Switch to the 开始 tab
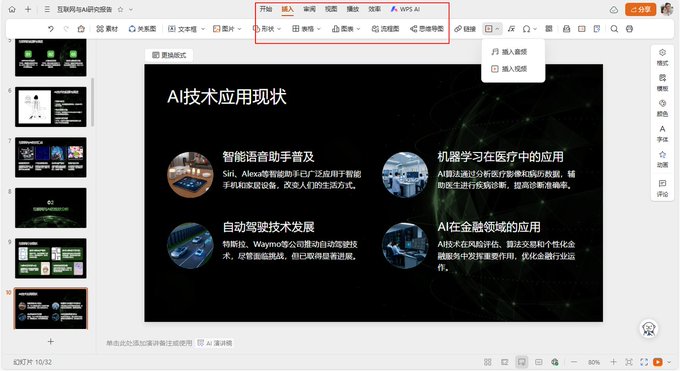680x371 pixels. point(265,9)
